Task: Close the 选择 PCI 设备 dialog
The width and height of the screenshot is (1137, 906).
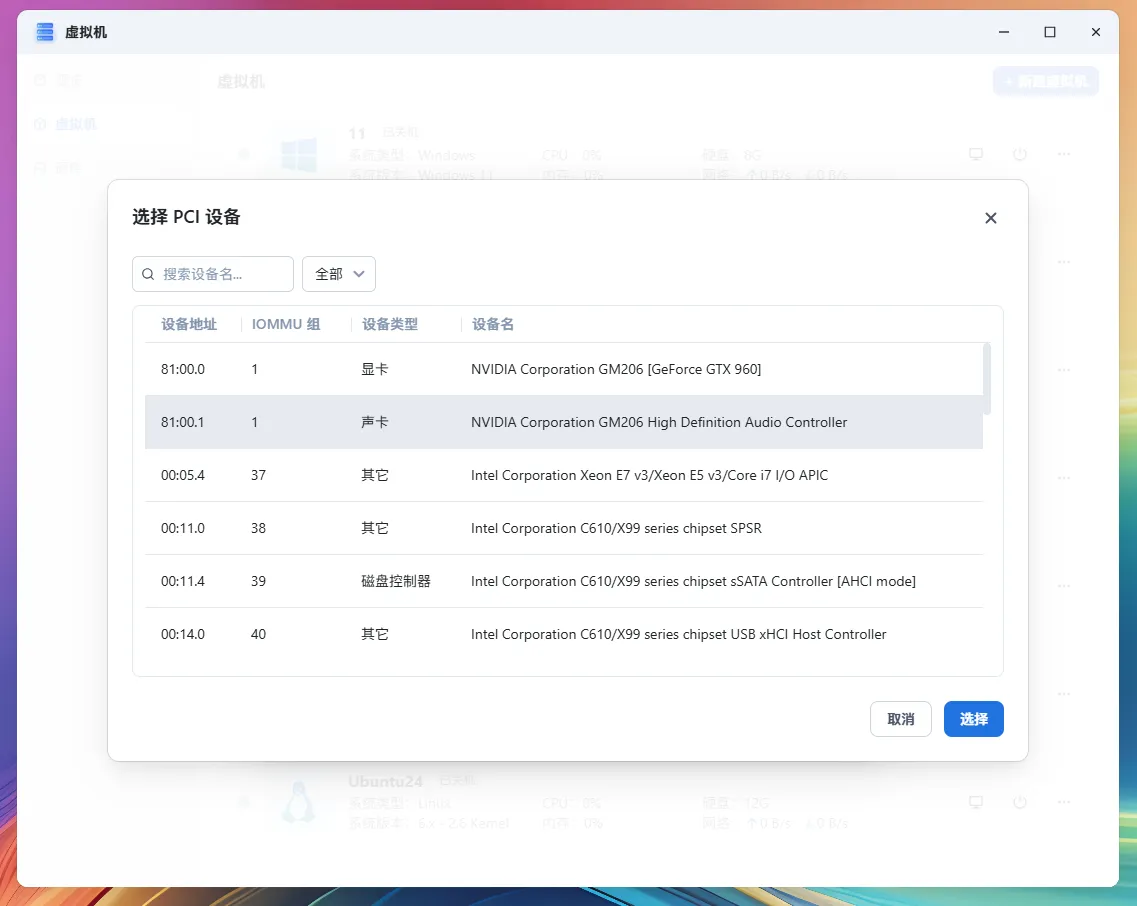Action: (990, 218)
